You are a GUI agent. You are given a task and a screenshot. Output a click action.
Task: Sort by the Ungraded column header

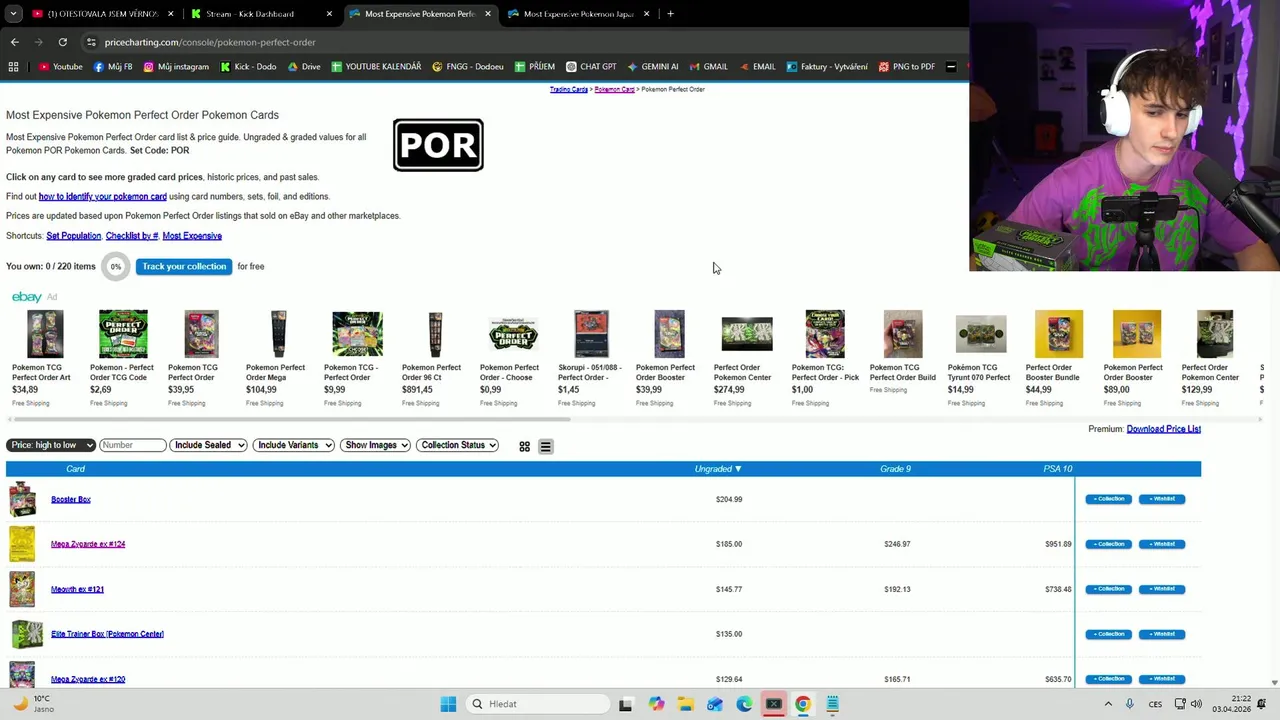[718, 469]
